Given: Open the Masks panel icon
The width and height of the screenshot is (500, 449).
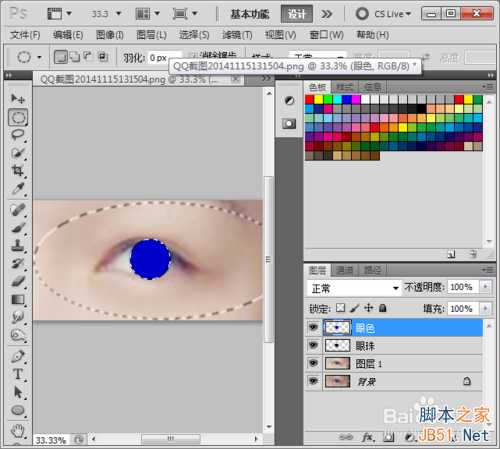Looking at the screenshot, I should [289, 124].
